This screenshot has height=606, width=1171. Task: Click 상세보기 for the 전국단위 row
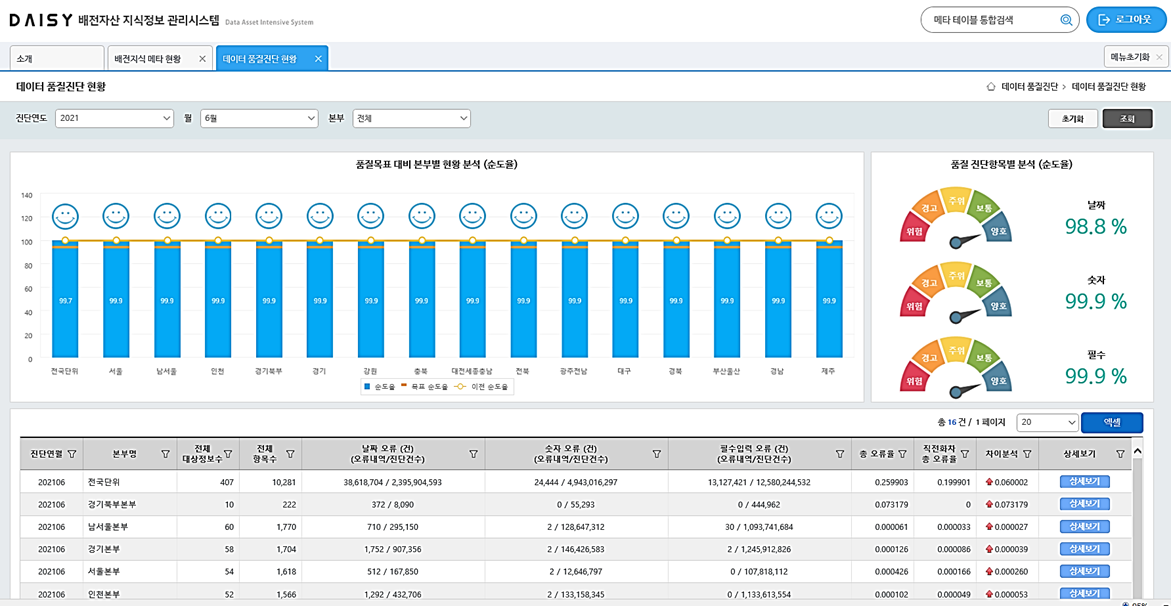1085,482
